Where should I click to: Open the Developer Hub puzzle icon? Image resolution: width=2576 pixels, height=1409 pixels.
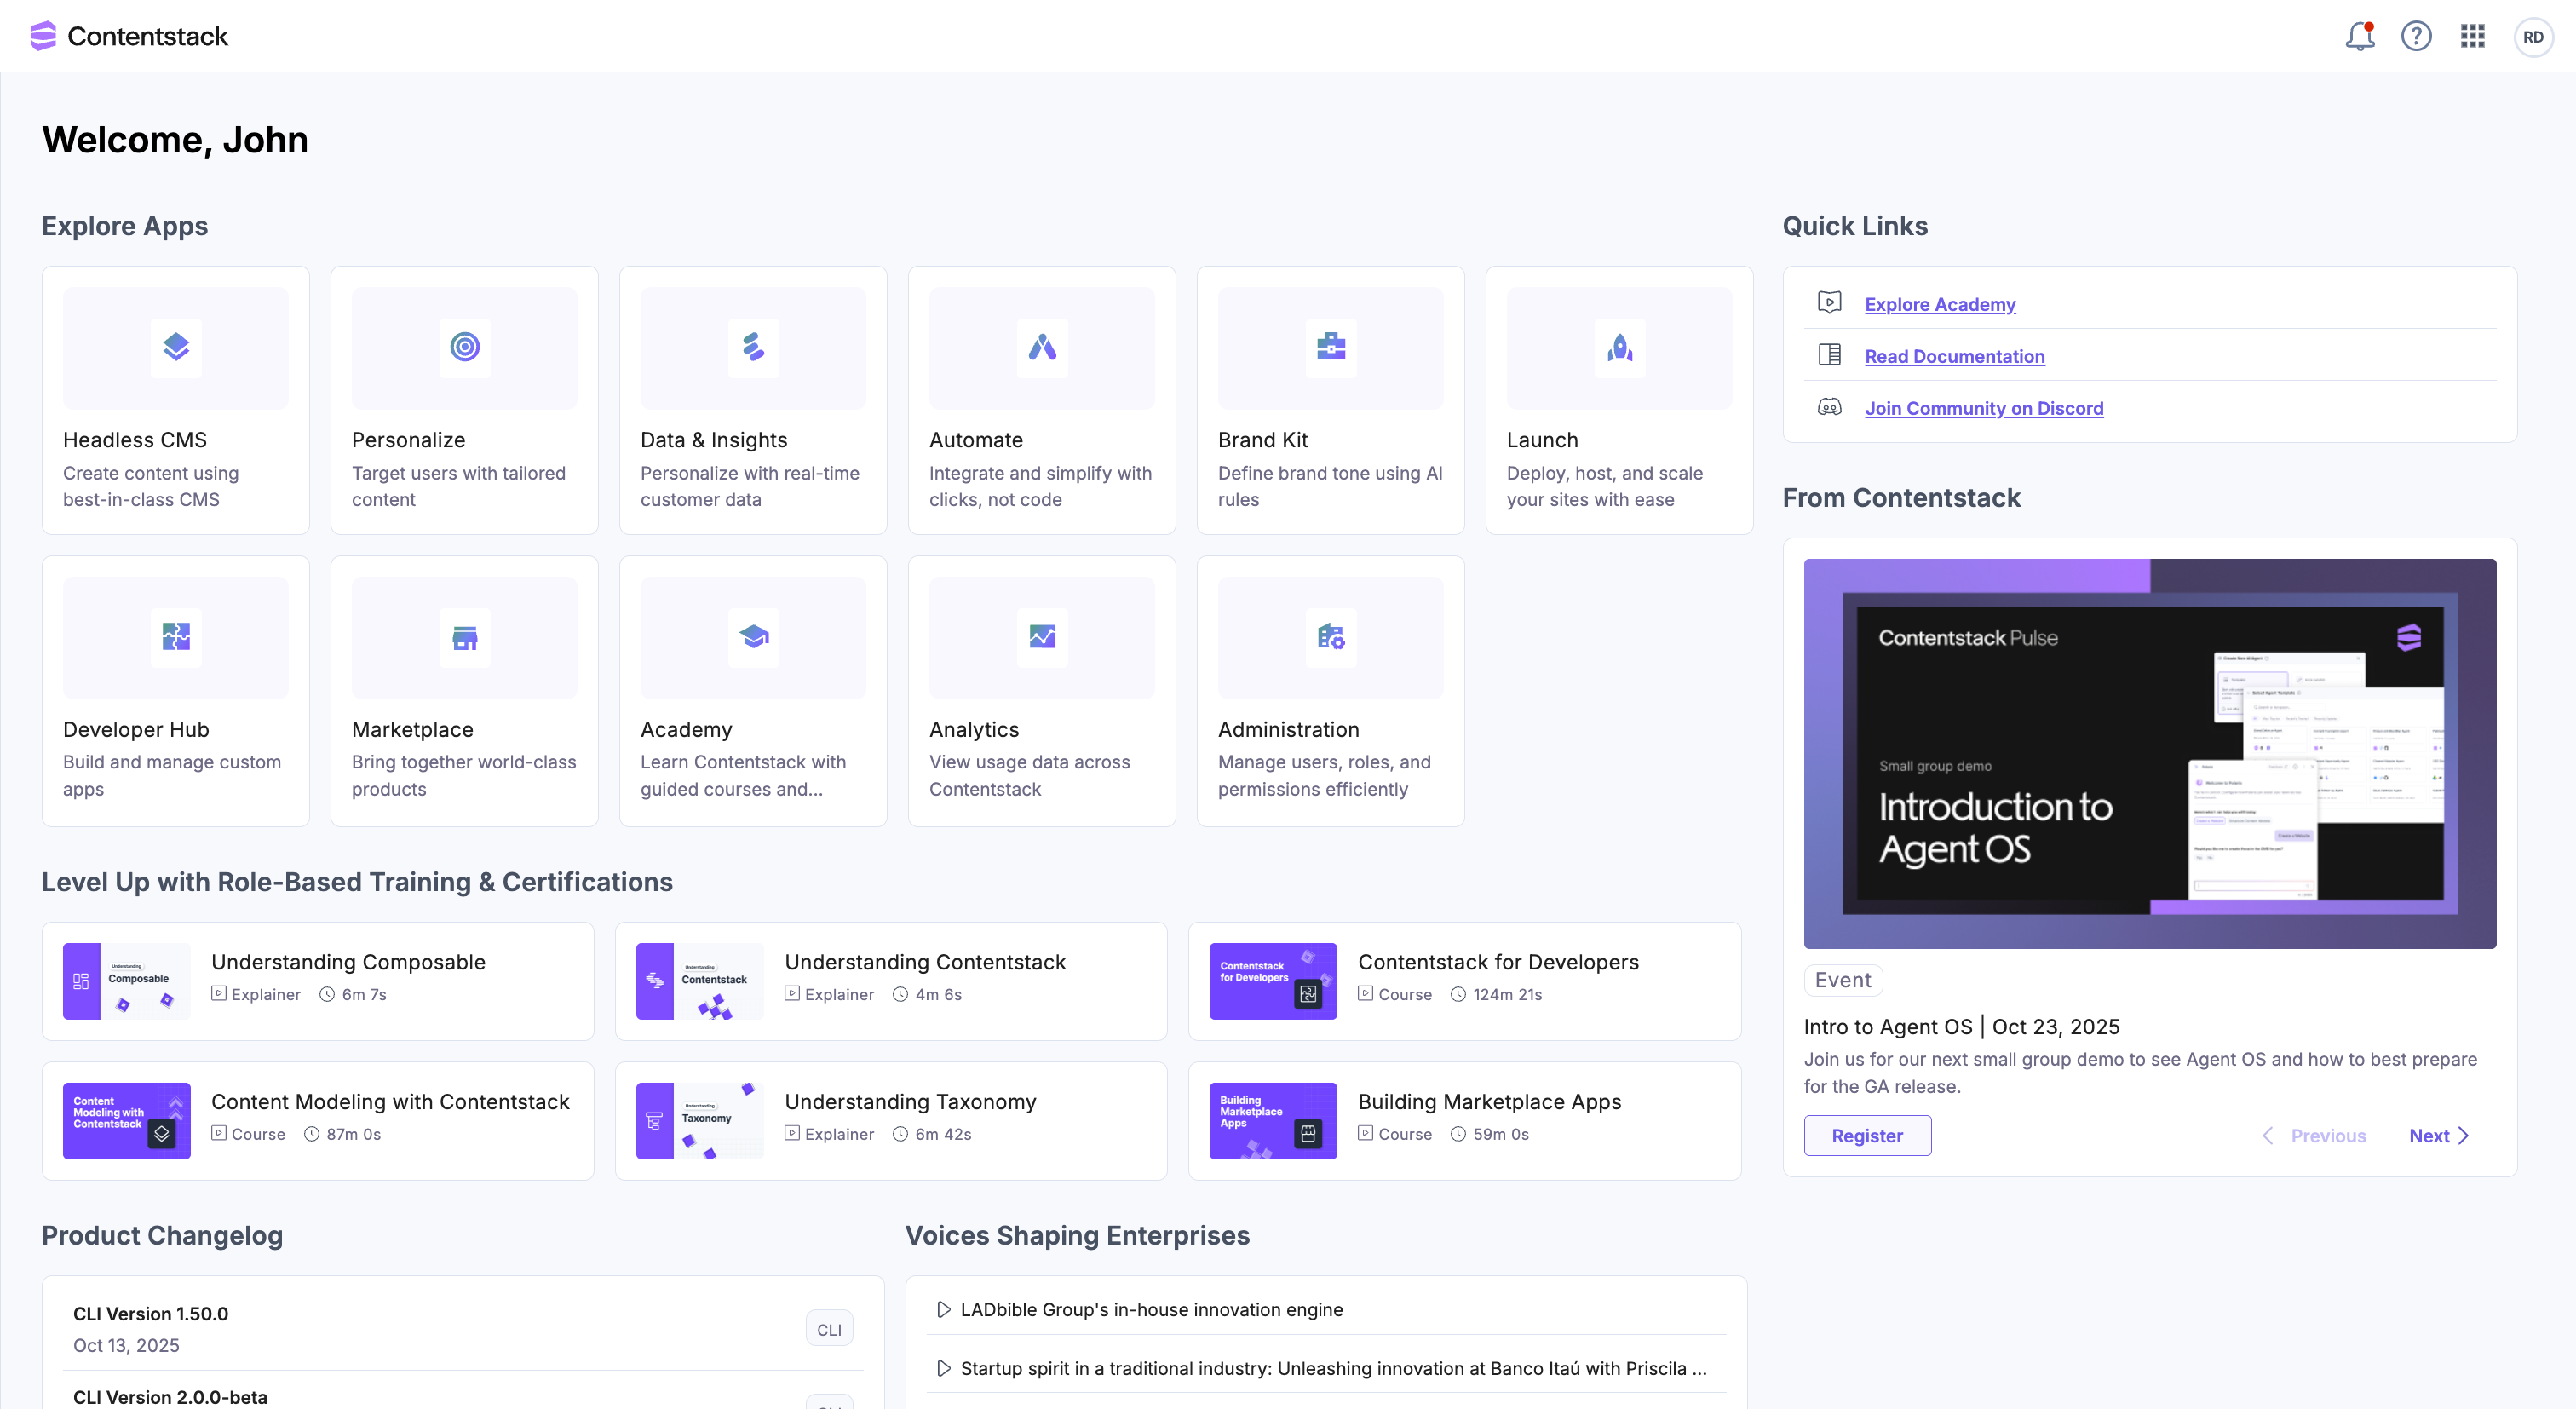[176, 637]
